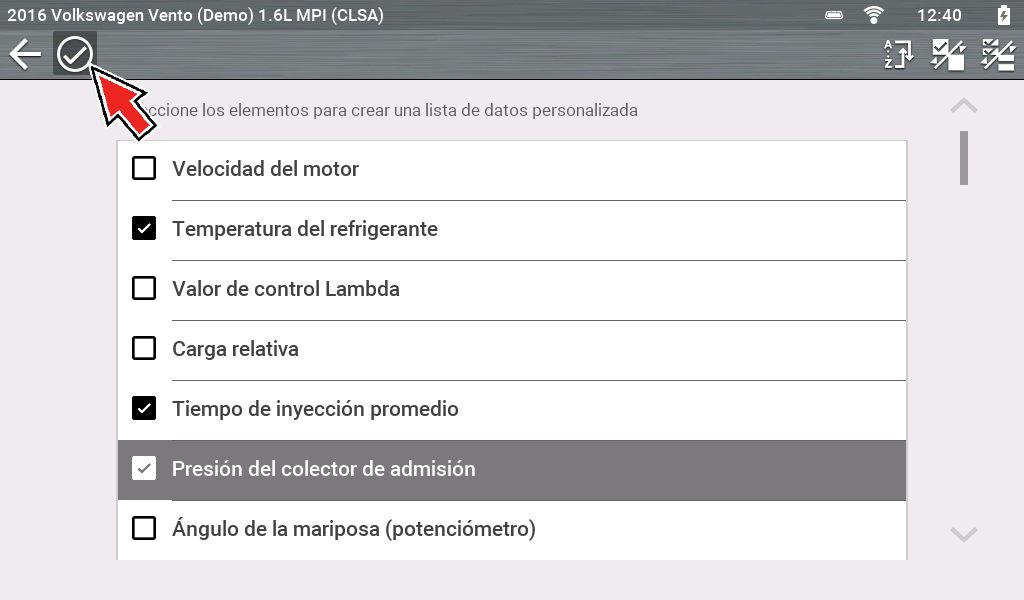Check the Velocidad del motor checkbox

tap(145, 169)
